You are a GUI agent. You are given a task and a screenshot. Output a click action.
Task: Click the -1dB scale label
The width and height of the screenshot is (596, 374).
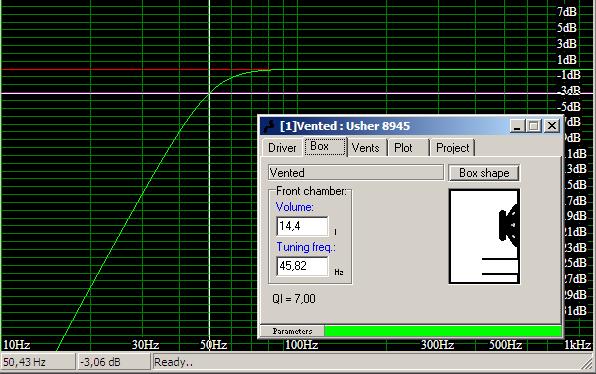pos(569,75)
